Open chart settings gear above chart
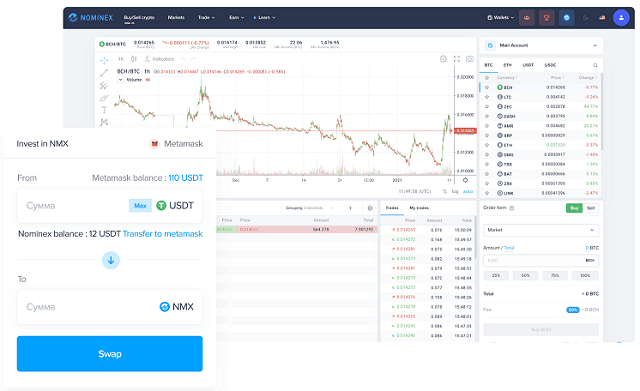The height and width of the screenshot is (391, 640). pyautogui.click(x=443, y=59)
